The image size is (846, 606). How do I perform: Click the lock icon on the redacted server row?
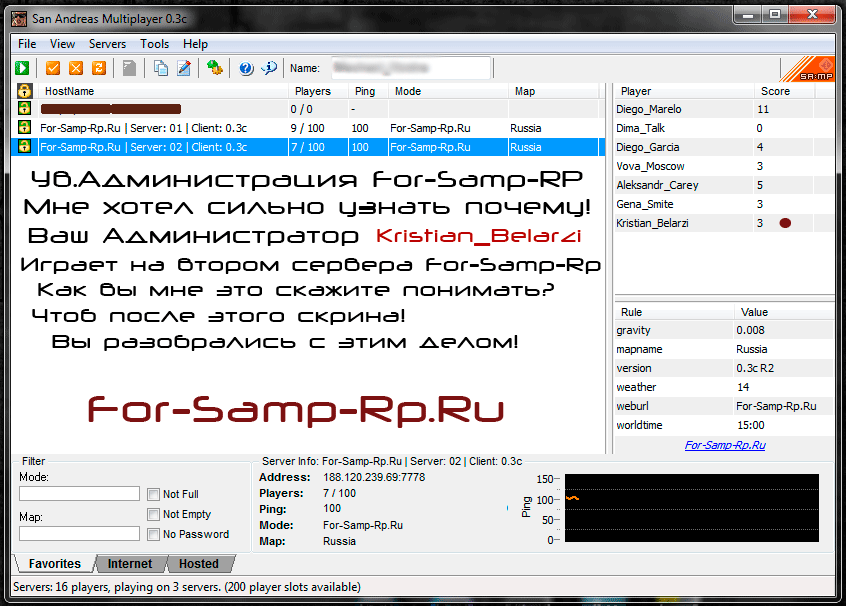tap(24, 108)
